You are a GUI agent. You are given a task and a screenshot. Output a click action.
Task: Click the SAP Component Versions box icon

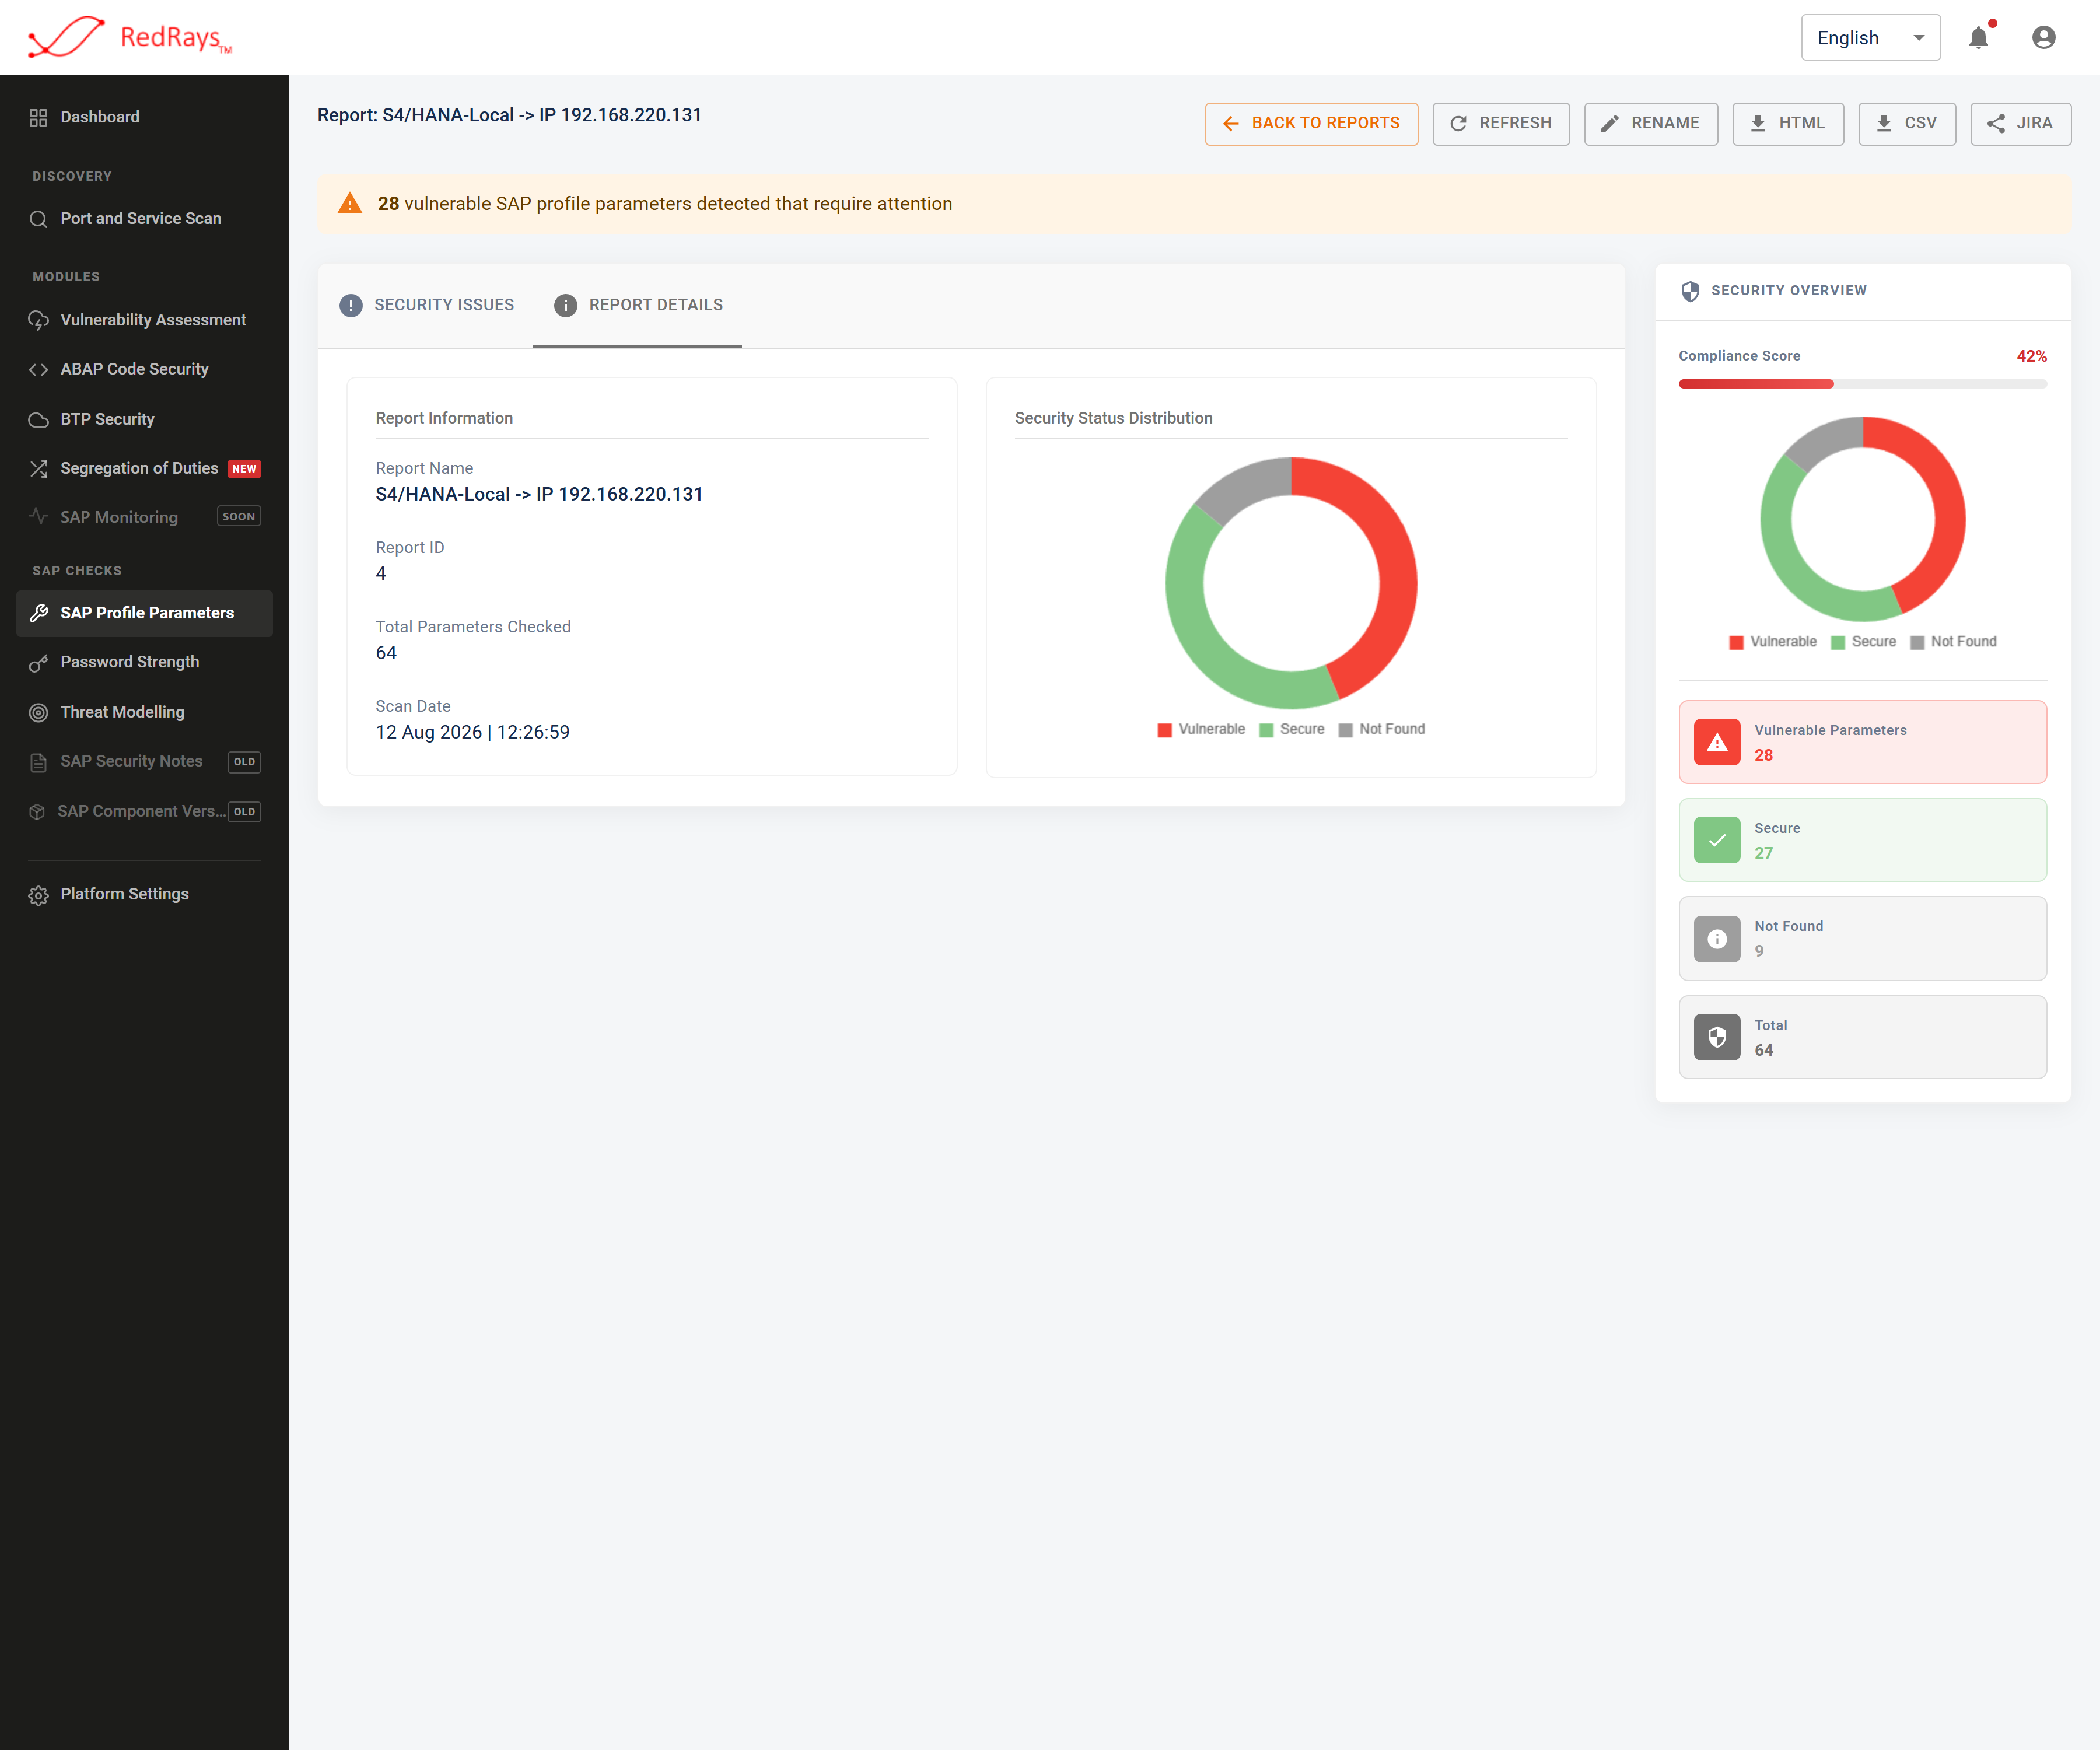click(x=37, y=812)
